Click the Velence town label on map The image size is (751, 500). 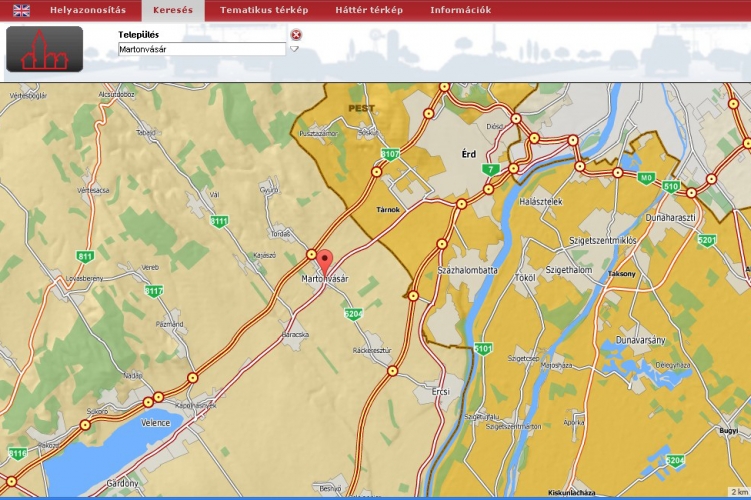[x=155, y=423]
